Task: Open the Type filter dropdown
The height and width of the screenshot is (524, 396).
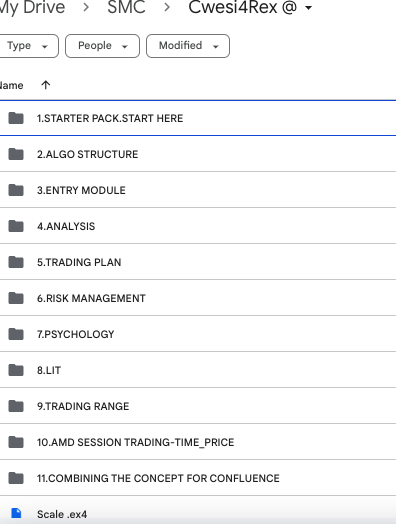Action: [x=29, y=46]
